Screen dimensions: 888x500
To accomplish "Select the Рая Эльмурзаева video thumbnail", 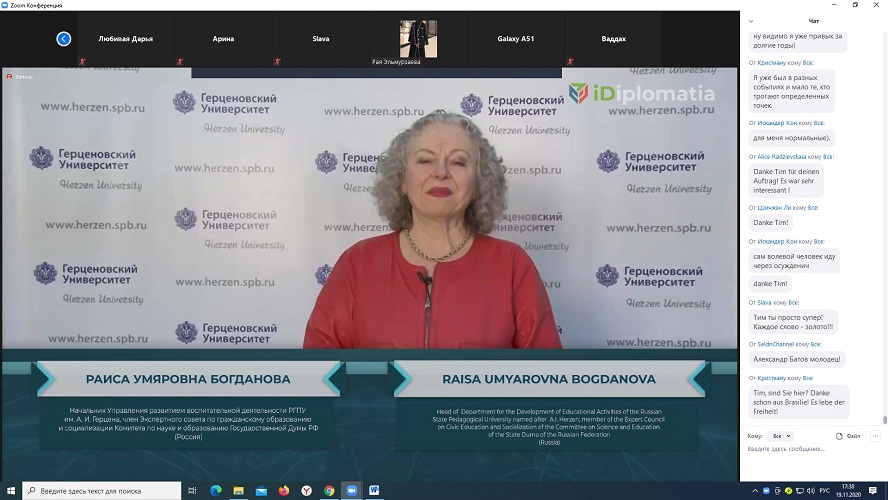I will [418, 40].
